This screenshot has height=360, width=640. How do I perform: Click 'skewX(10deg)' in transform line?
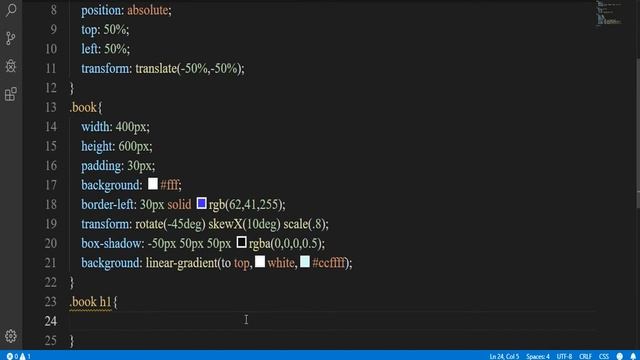click(x=244, y=224)
